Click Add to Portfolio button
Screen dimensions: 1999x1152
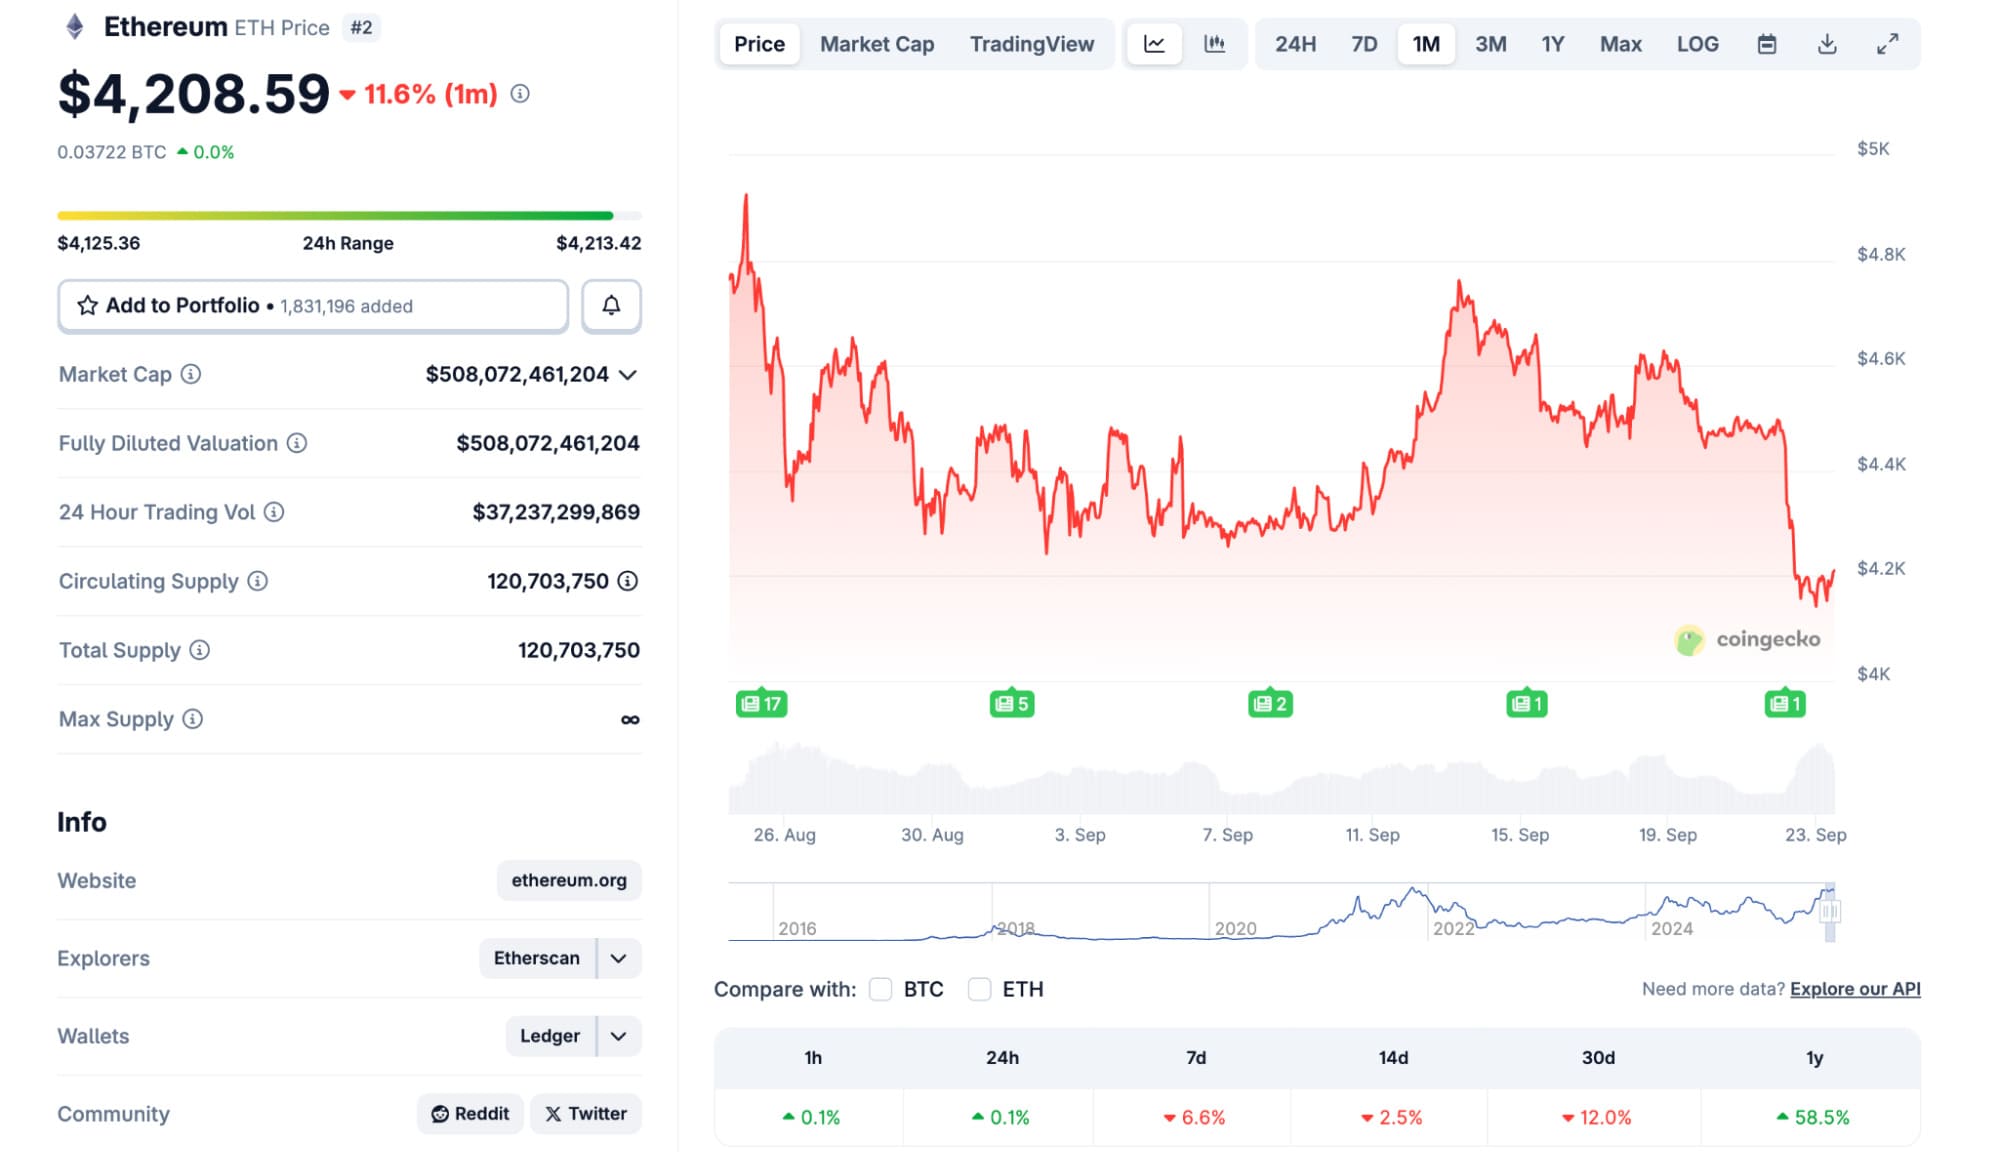coord(313,306)
